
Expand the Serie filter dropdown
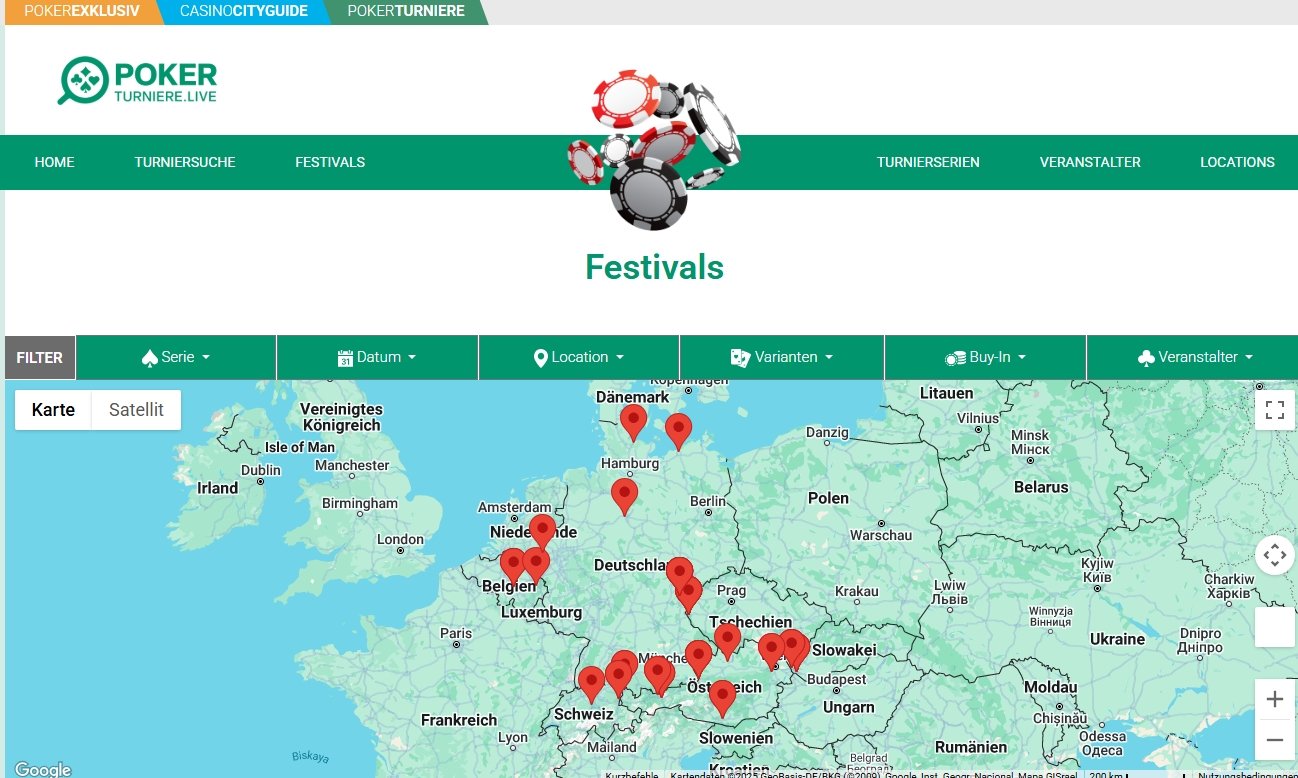[176, 357]
